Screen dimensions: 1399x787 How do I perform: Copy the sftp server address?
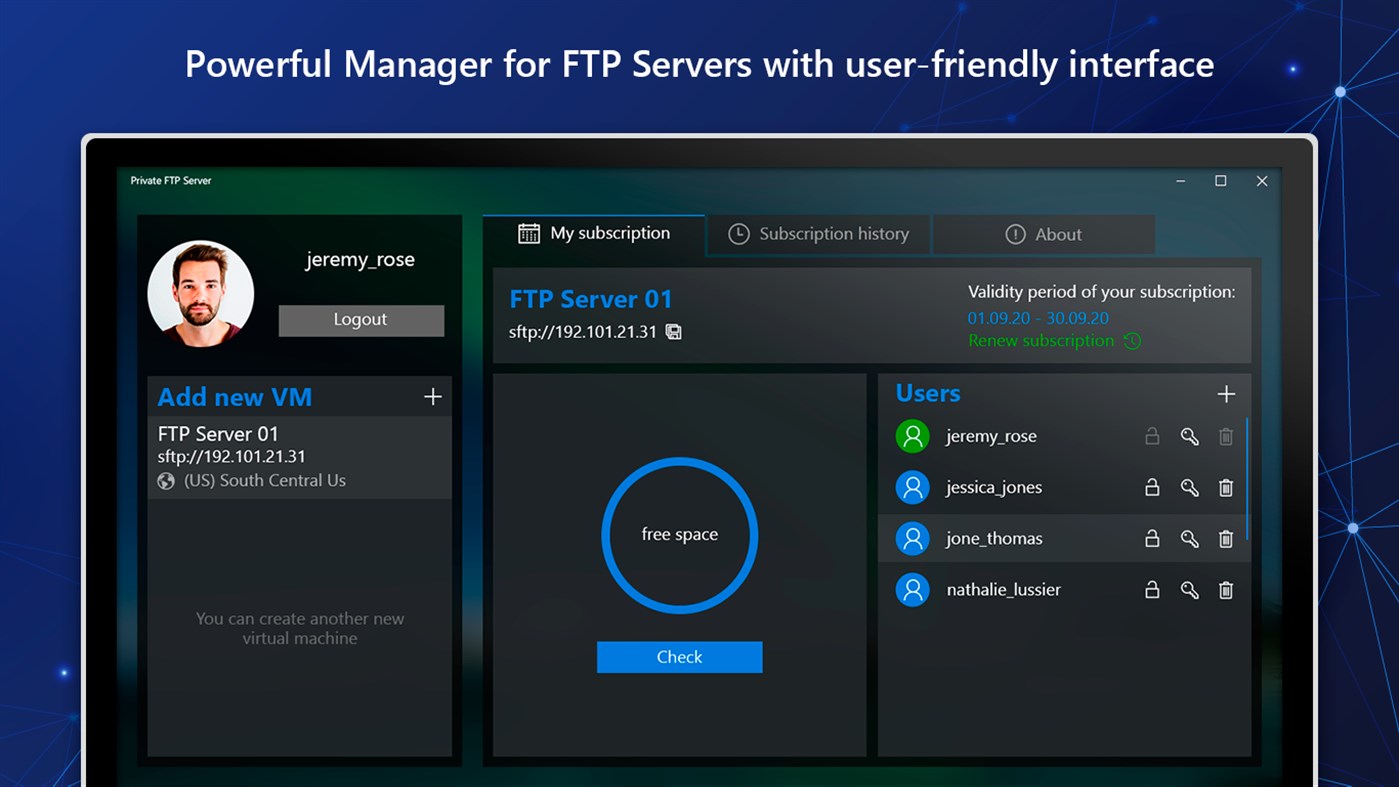672,331
